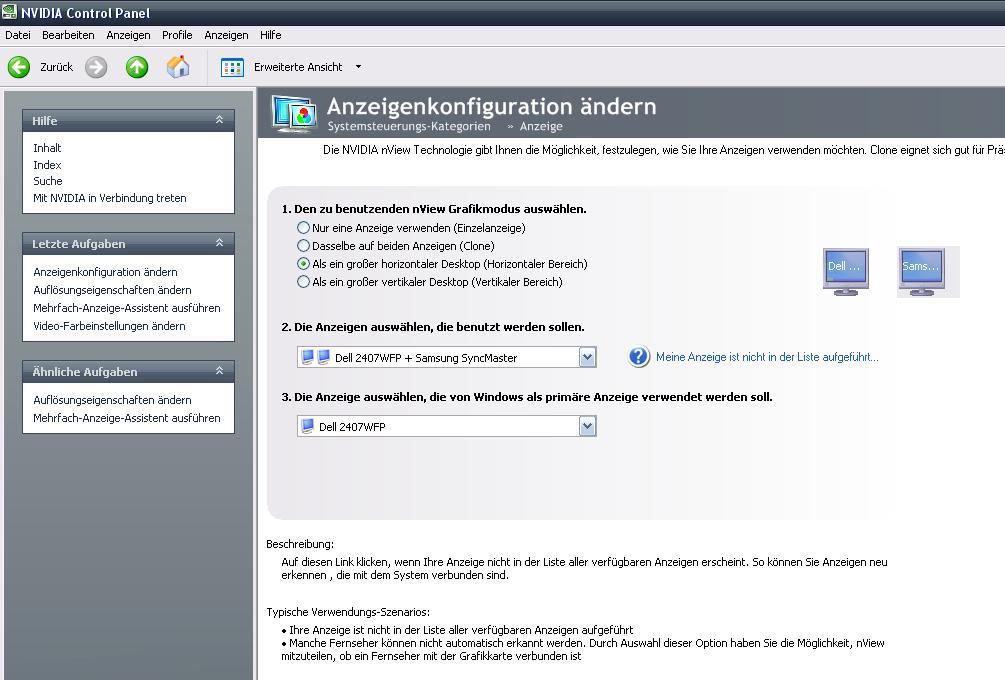Open the Profile menu
1005x680 pixels.
[177, 35]
